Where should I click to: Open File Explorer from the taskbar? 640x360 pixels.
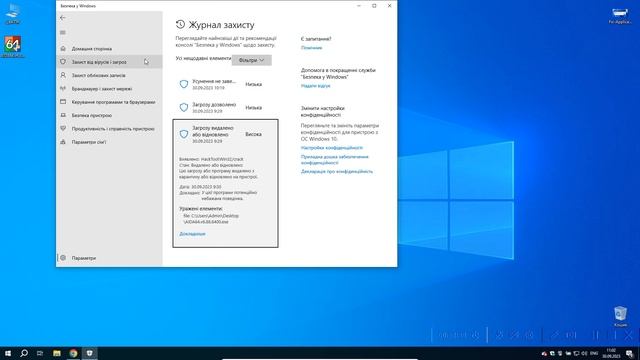pyautogui.click(x=57, y=353)
